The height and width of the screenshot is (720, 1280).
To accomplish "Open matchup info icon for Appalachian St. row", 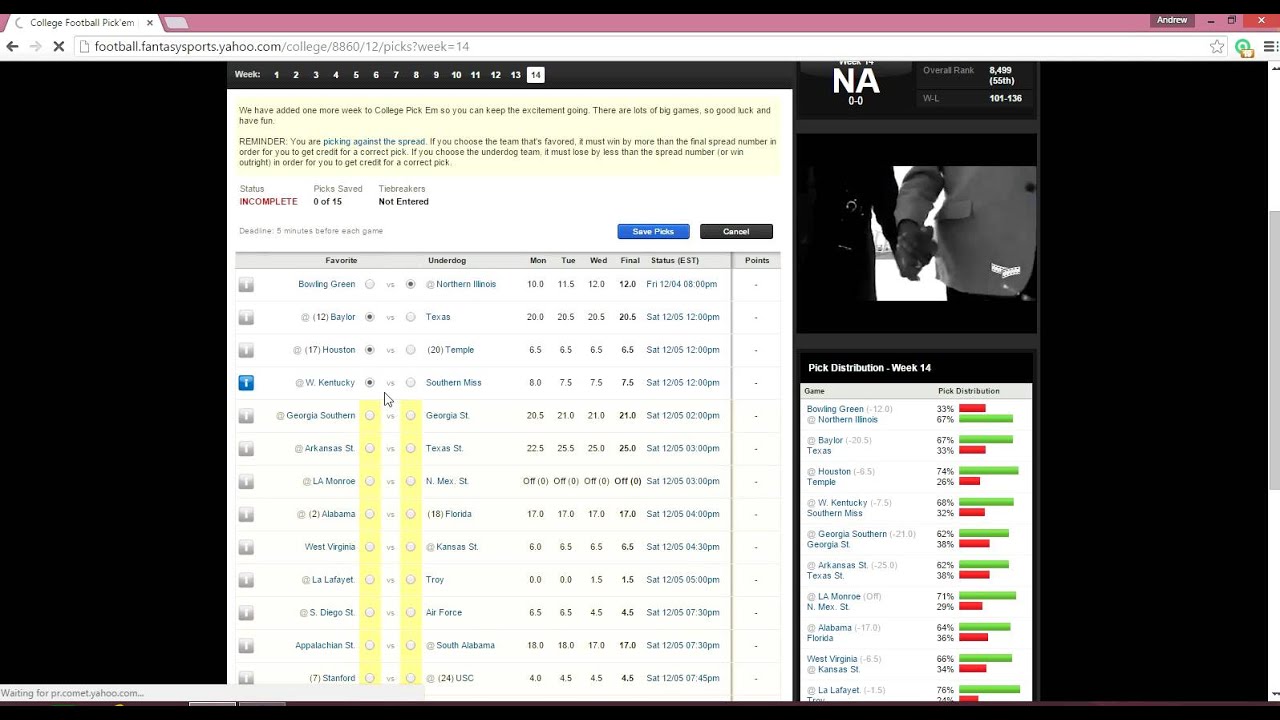I will [246, 645].
